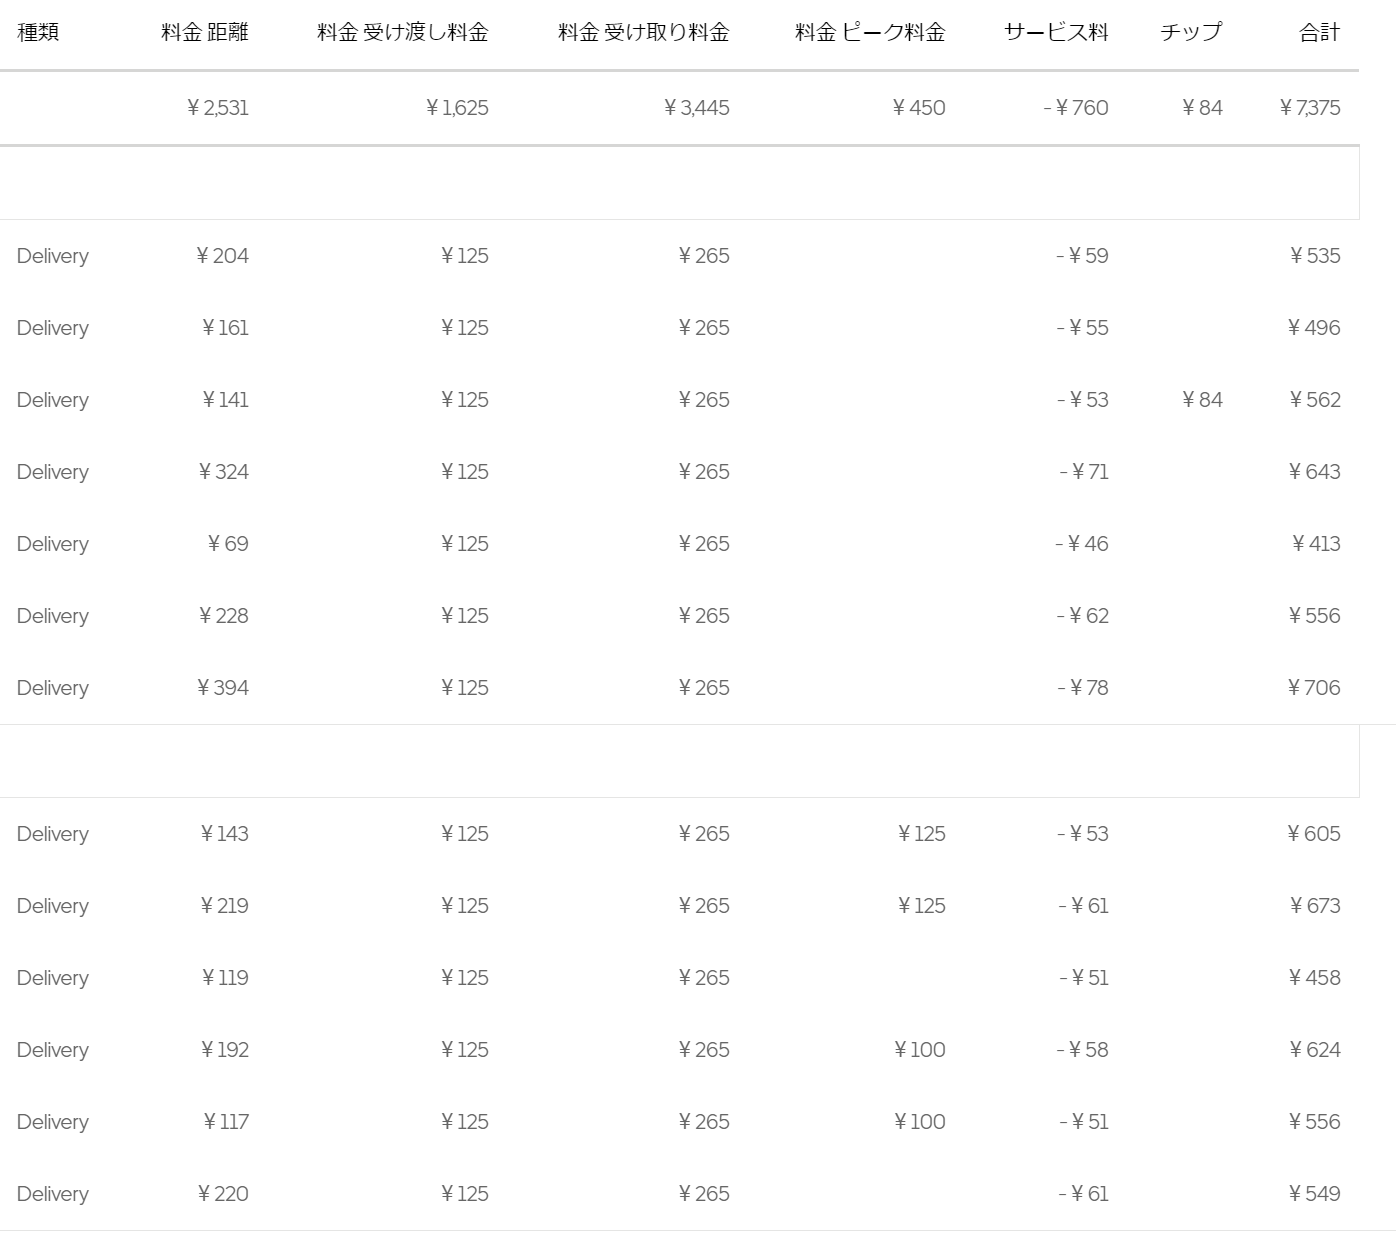Click the ¥84 tip in the ¥562 row

point(1202,400)
